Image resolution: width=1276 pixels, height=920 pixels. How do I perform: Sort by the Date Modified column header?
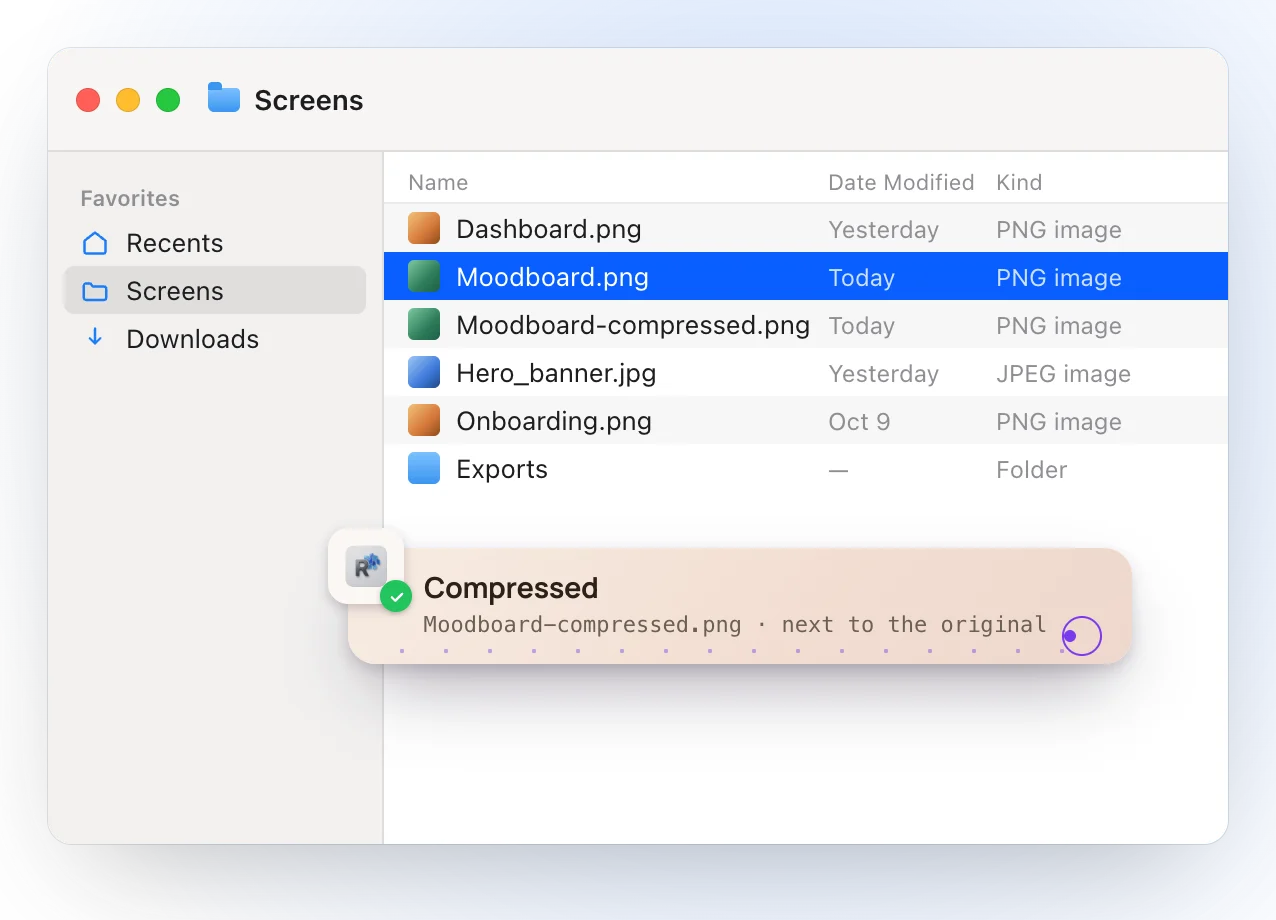pyautogui.click(x=901, y=182)
